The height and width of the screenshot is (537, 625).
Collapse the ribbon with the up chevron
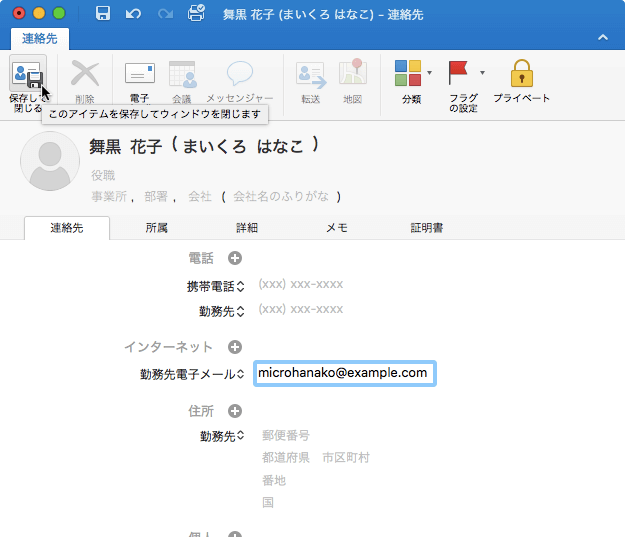603,37
